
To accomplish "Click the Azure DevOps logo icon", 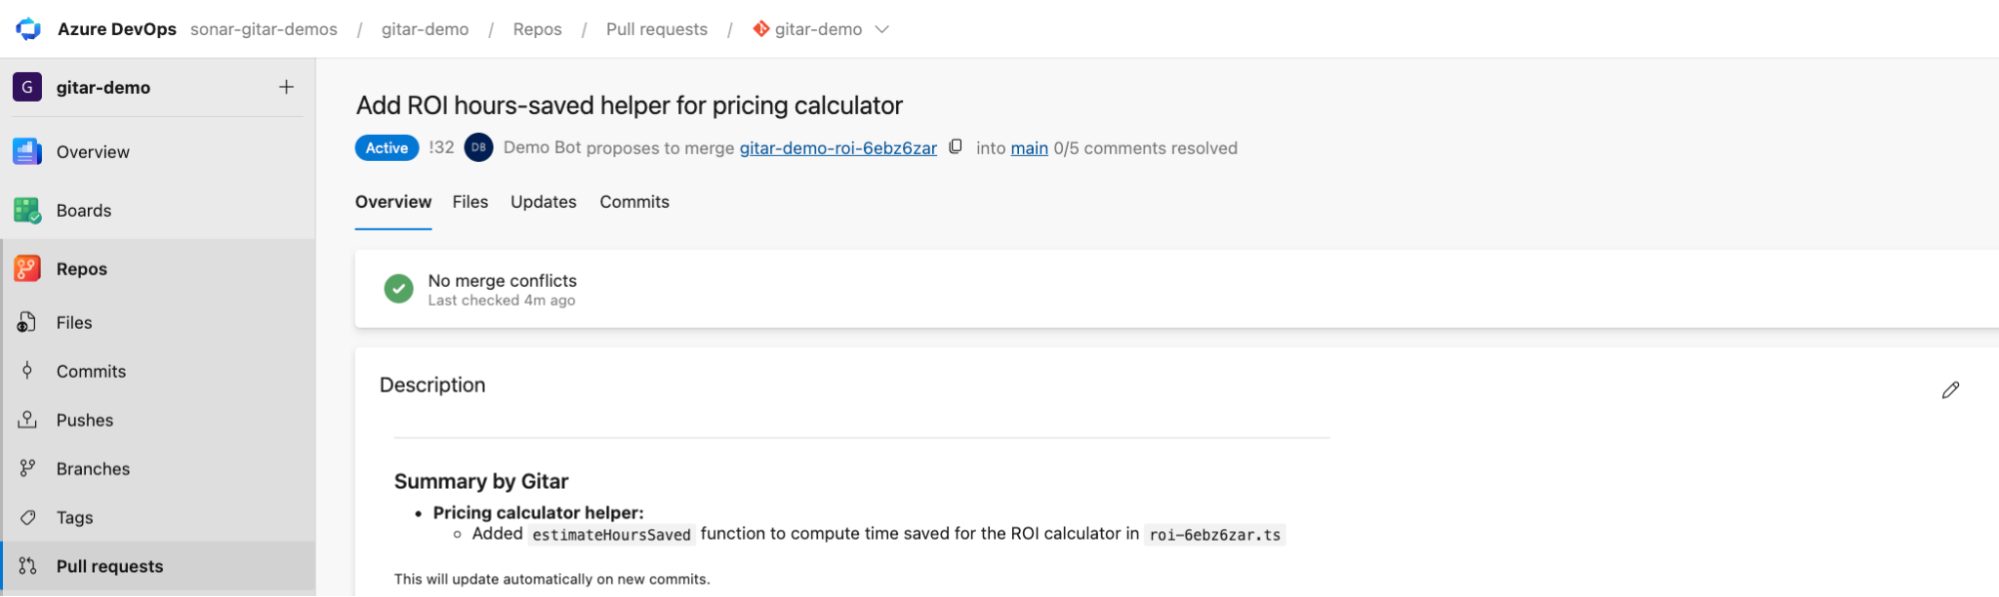I will tap(28, 29).
